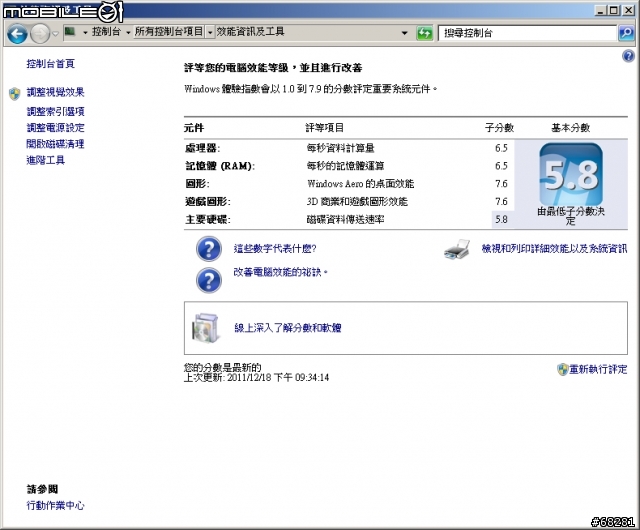Open 進階工具 link
The height and width of the screenshot is (530, 640).
(46, 160)
